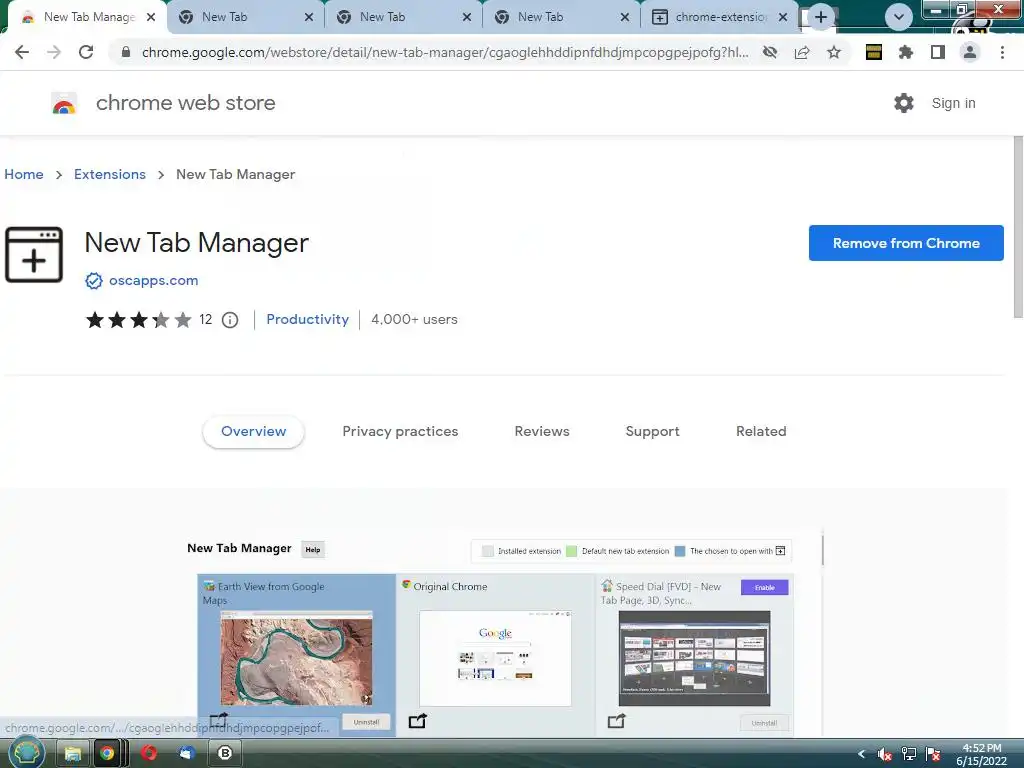
Task: Click Remove from Chrome button
Action: tap(906, 243)
